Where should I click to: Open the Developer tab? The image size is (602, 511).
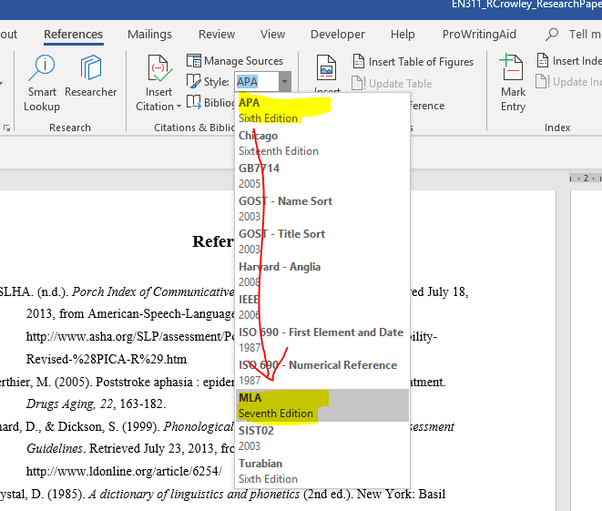[337, 34]
